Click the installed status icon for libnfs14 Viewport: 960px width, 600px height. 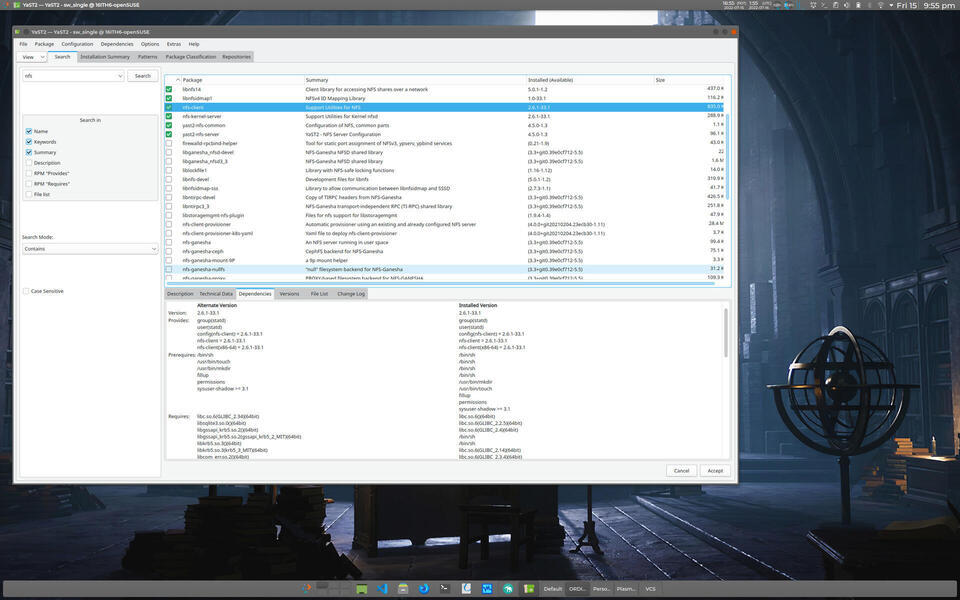point(169,89)
